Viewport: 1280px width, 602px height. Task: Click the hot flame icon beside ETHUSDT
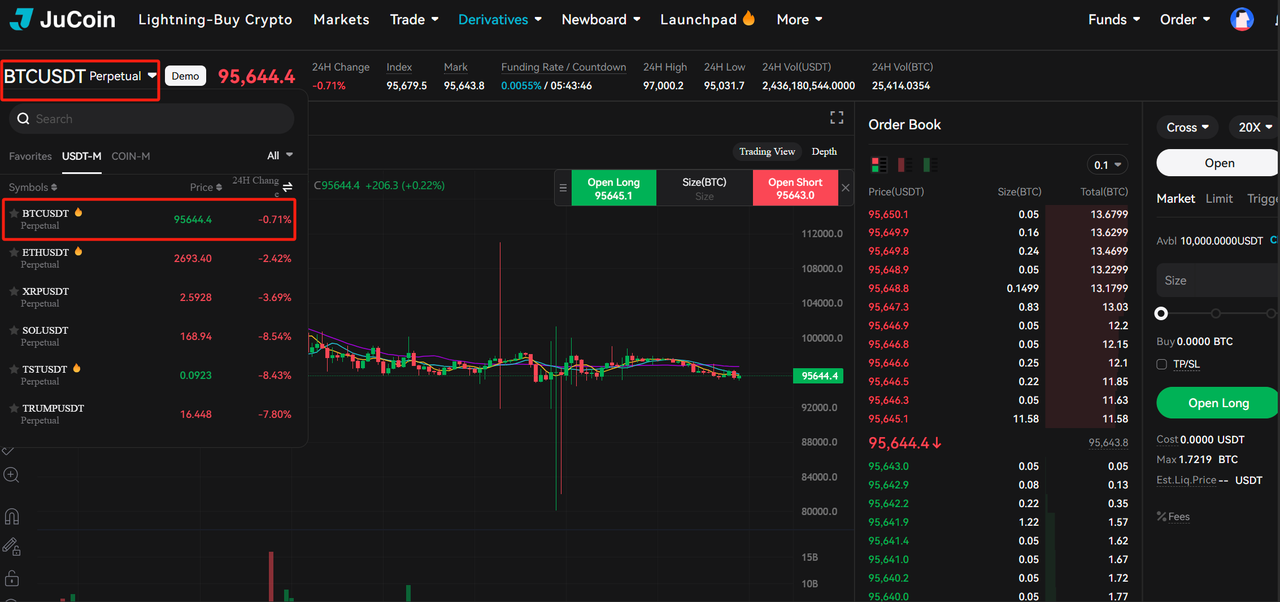tap(78, 252)
